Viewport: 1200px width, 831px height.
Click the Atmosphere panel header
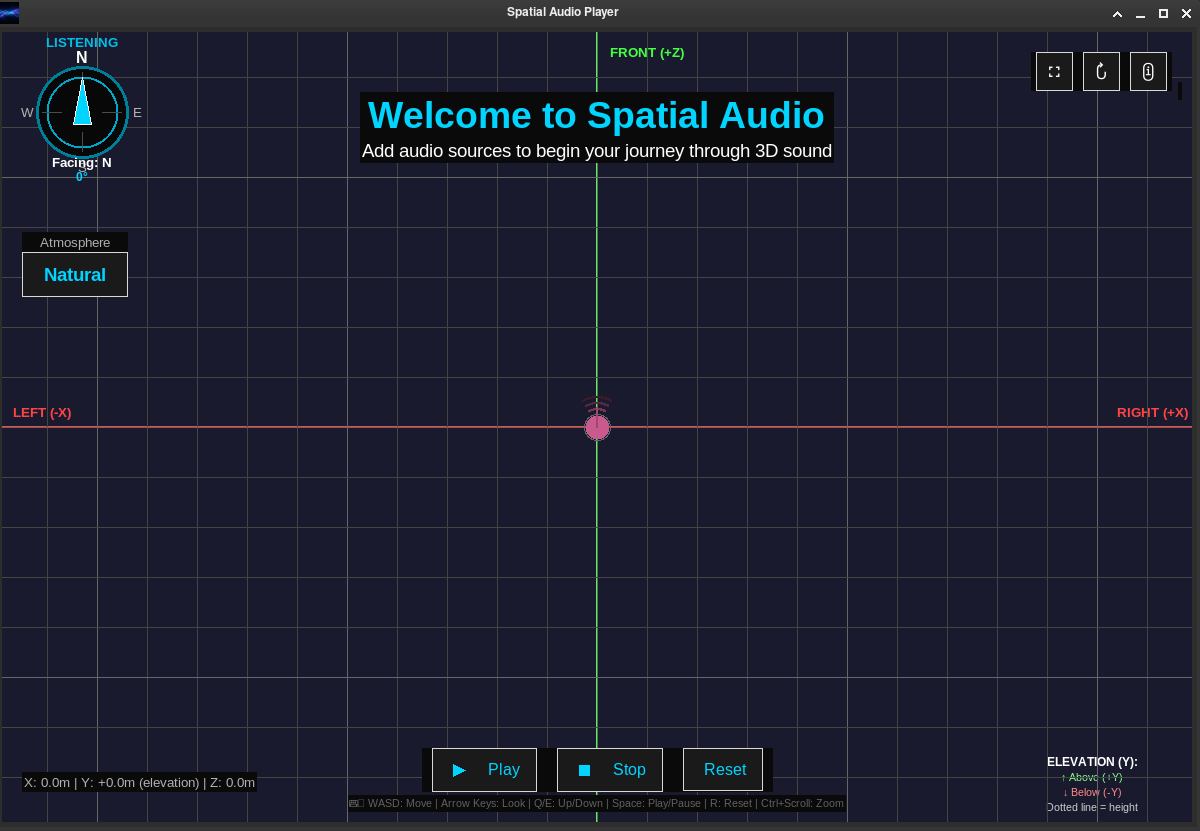[x=74, y=242]
